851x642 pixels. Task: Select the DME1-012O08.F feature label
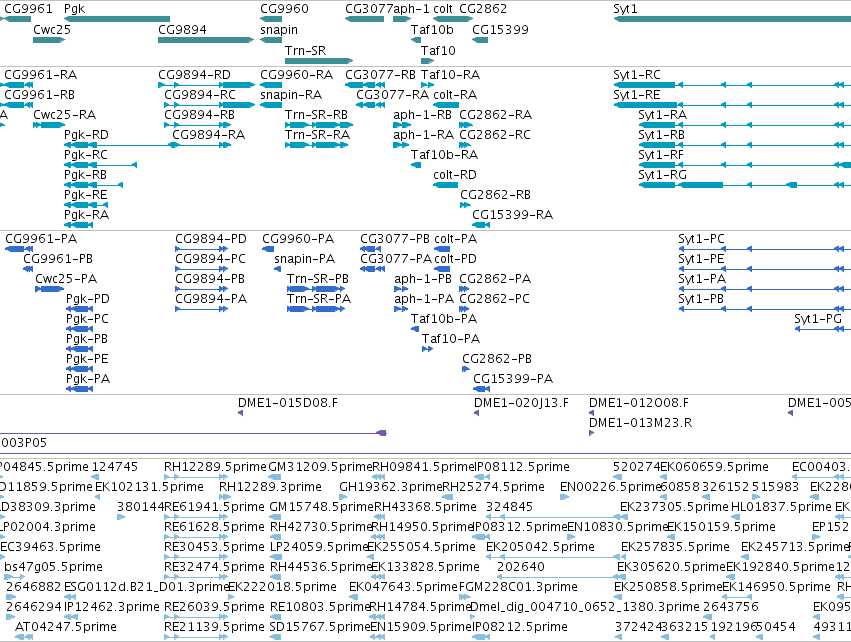[639, 403]
